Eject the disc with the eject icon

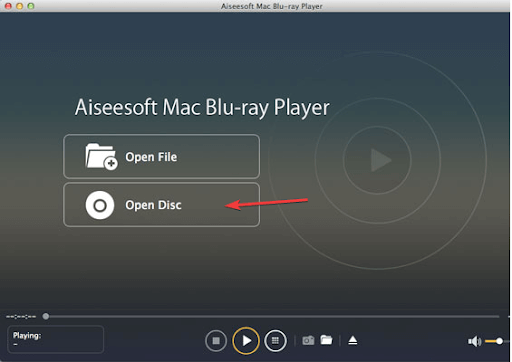pos(353,340)
